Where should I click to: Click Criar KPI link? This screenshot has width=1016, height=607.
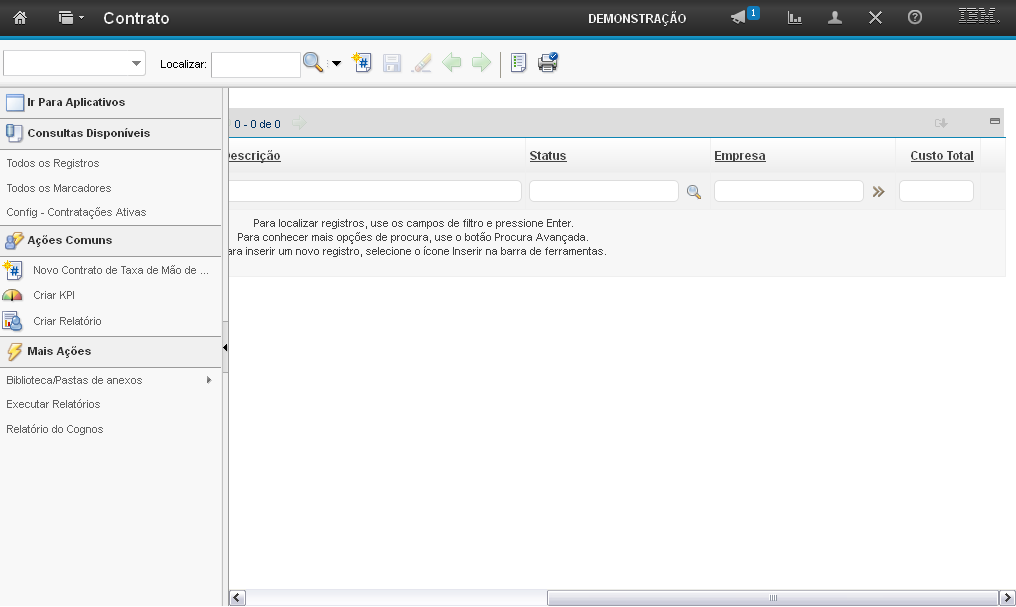coord(54,295)
